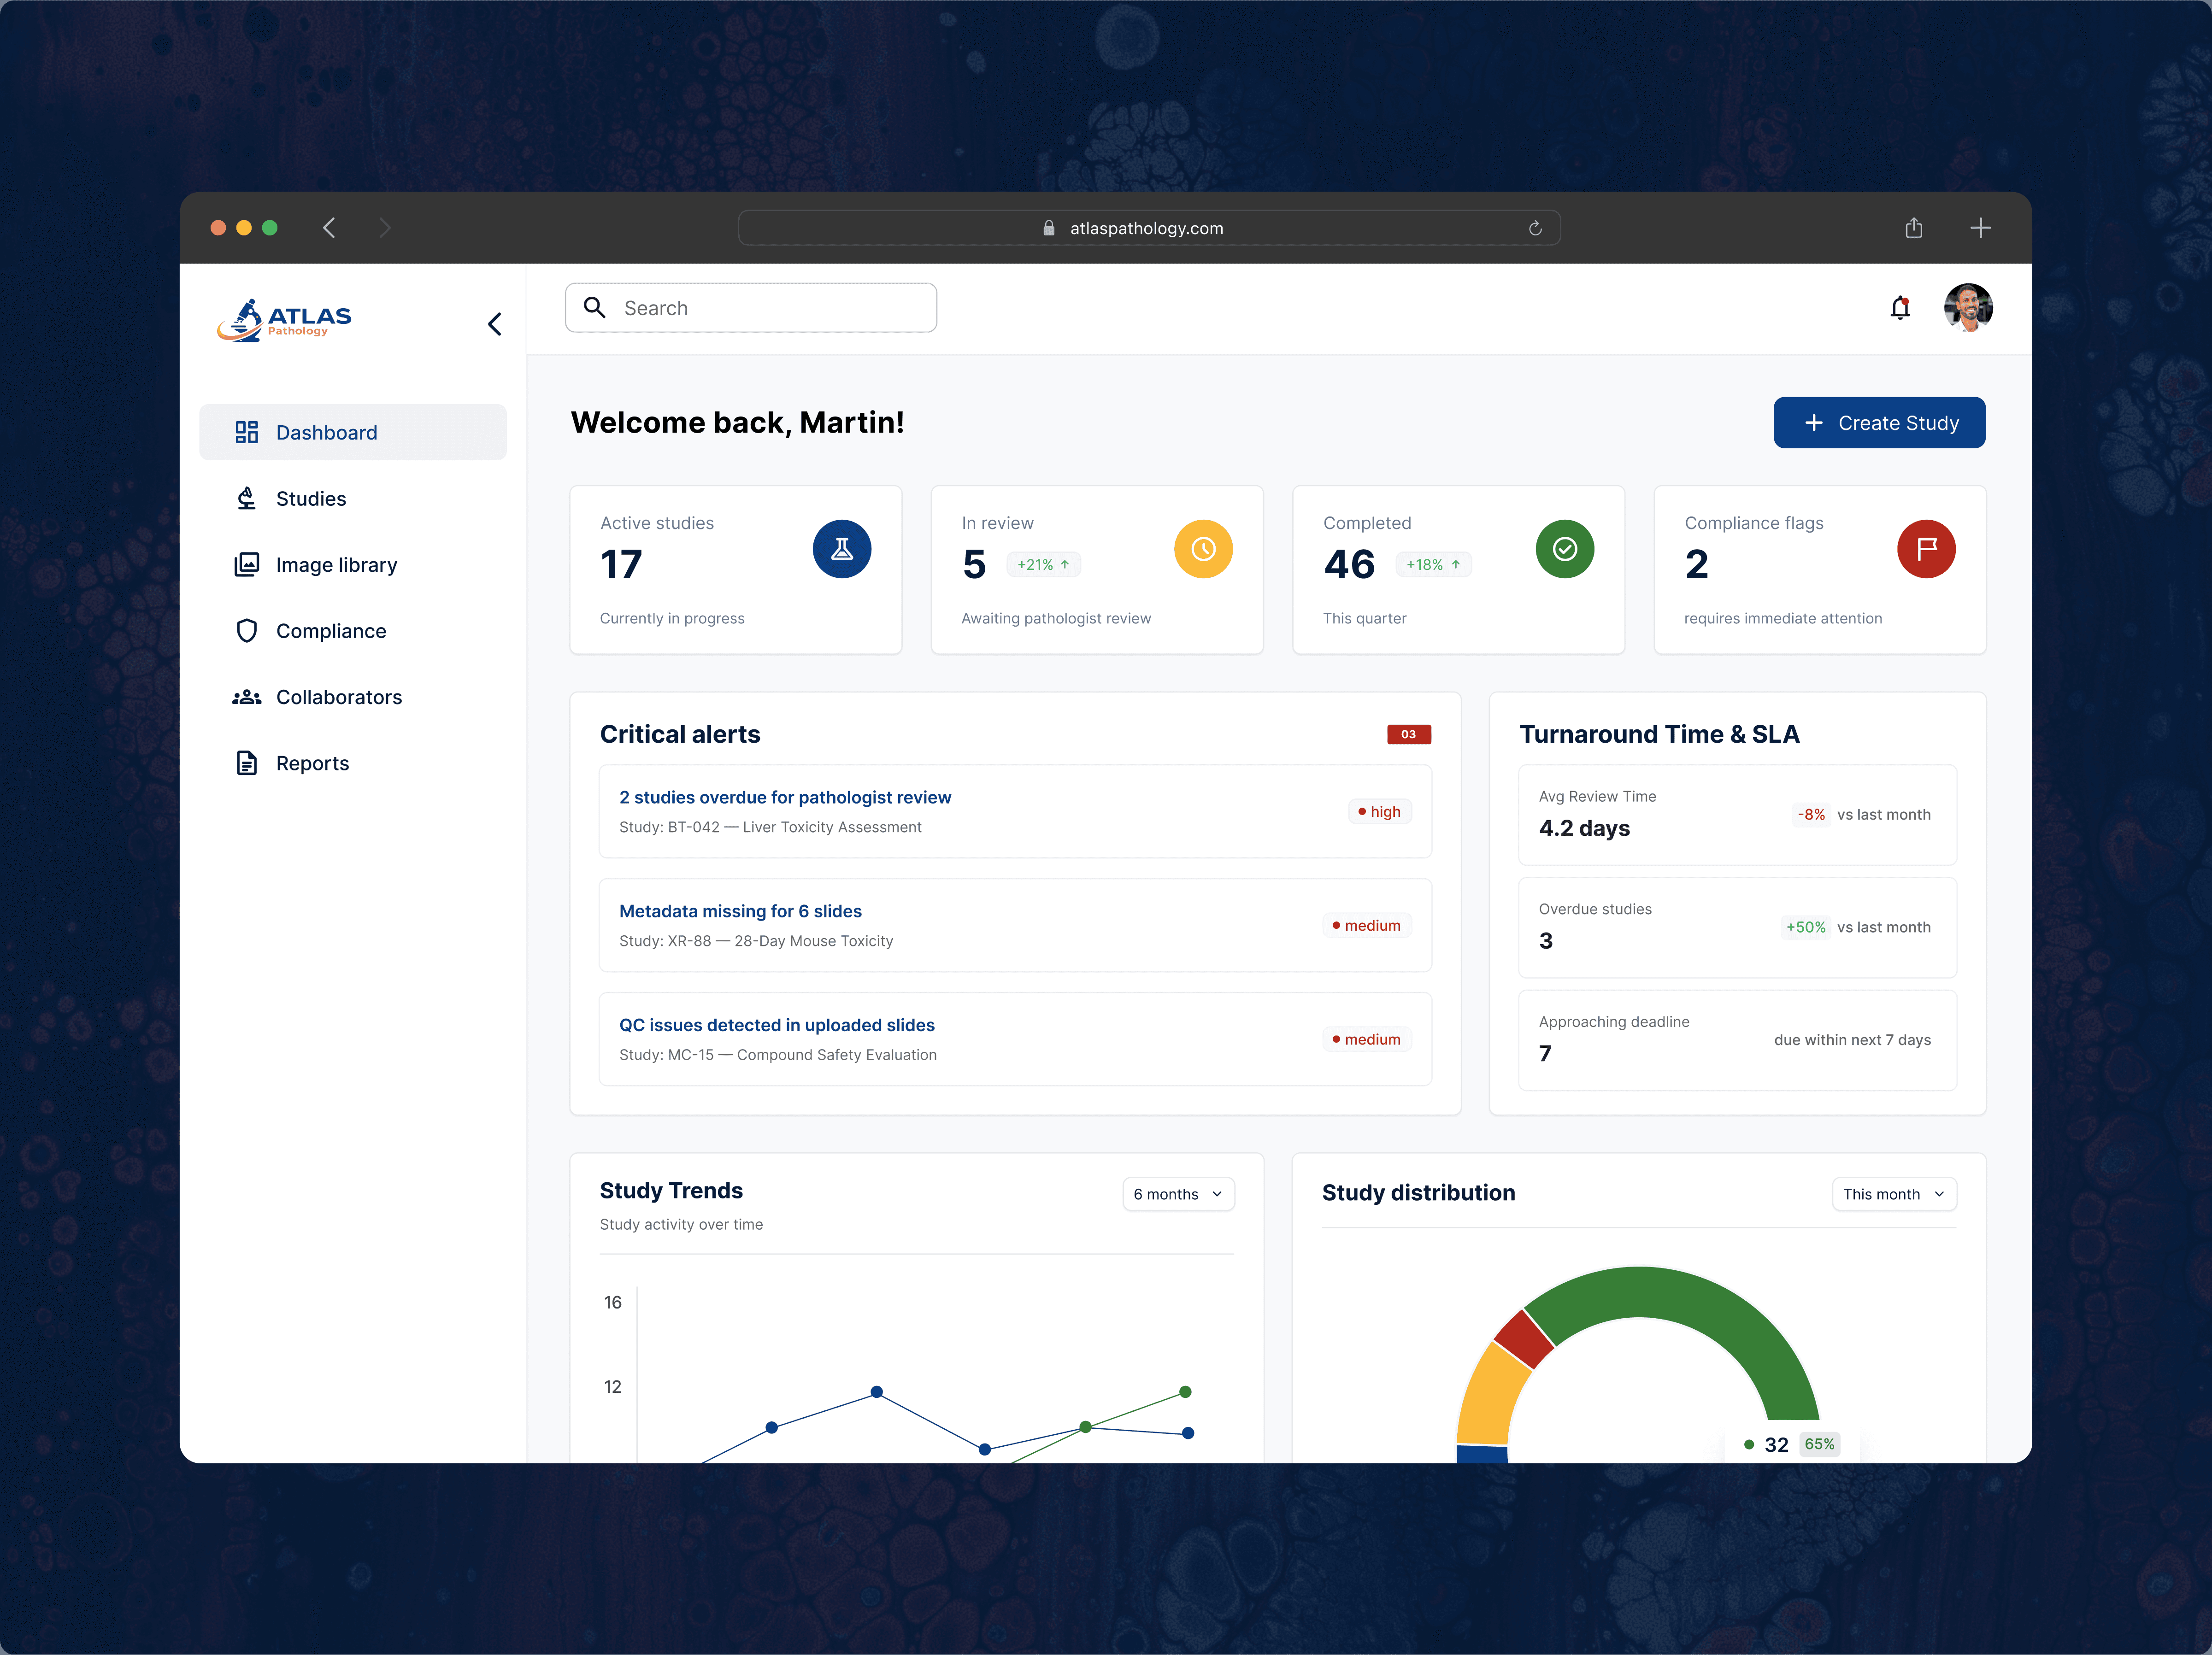2212x1655 pixels.
Task: Go to Studies in the sidebar
Action: [311, 499]
